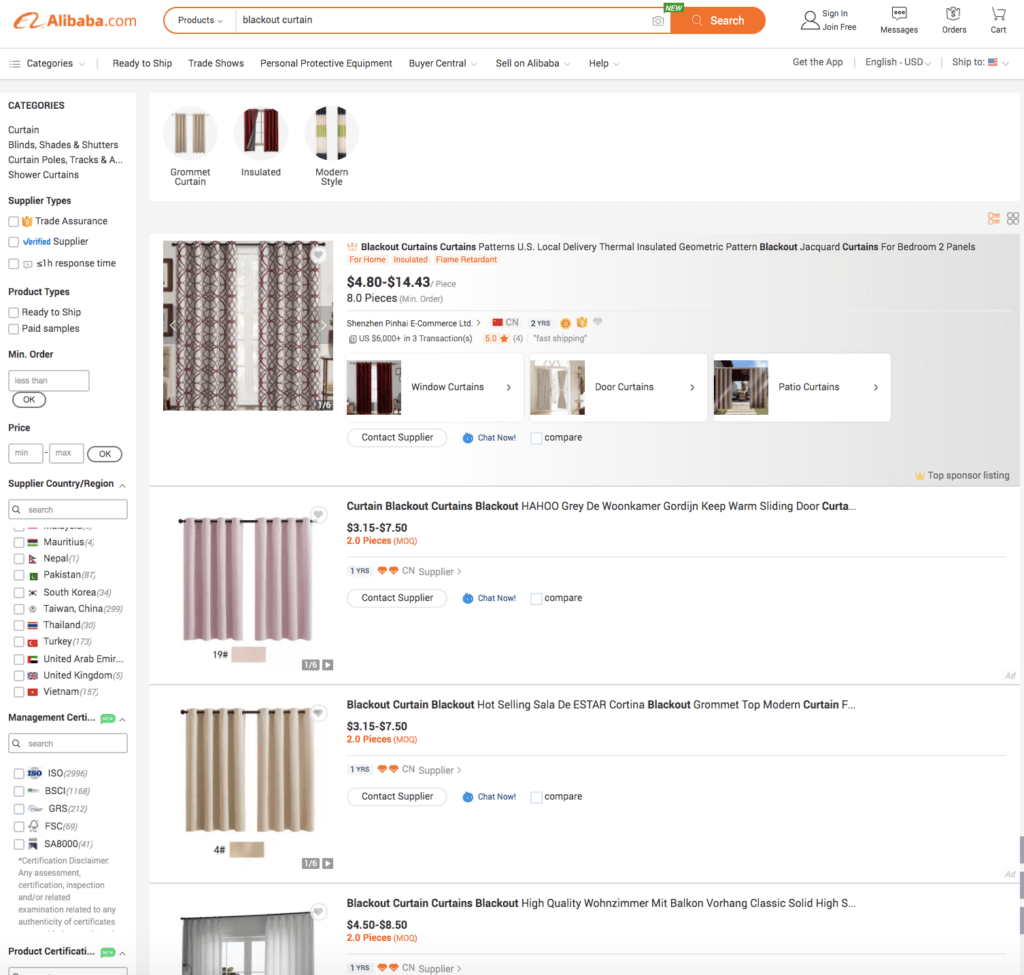The image size is (1024, 975).
Task: Play video for the beige grommet curtain
Action: pyautogui.click(x=328, y=863)
